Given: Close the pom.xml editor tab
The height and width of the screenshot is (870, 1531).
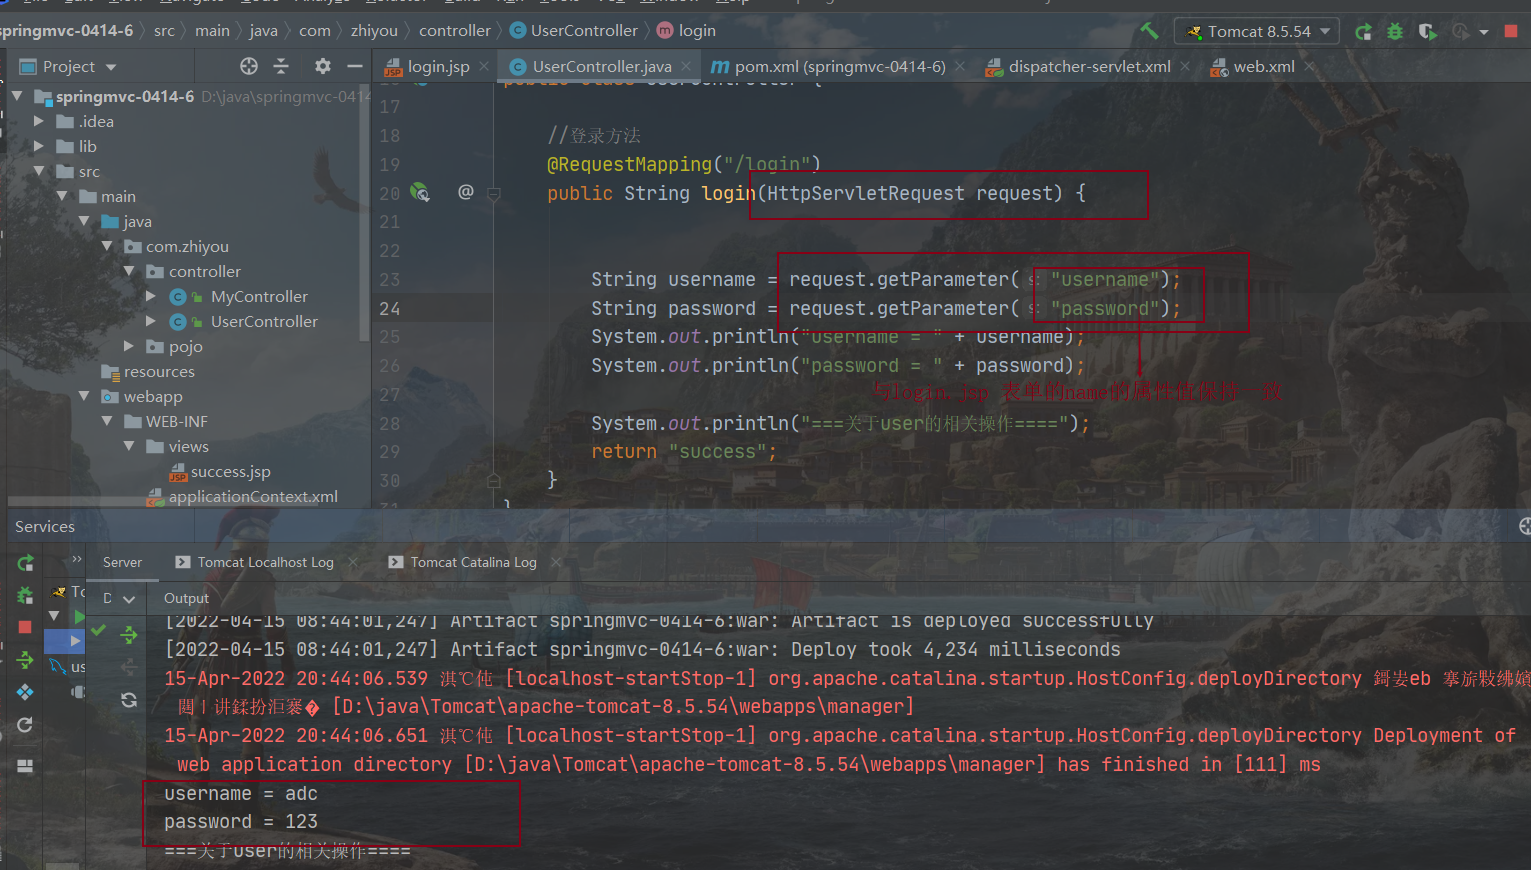Looking at the screenshot, I should [x=960, y=66].
